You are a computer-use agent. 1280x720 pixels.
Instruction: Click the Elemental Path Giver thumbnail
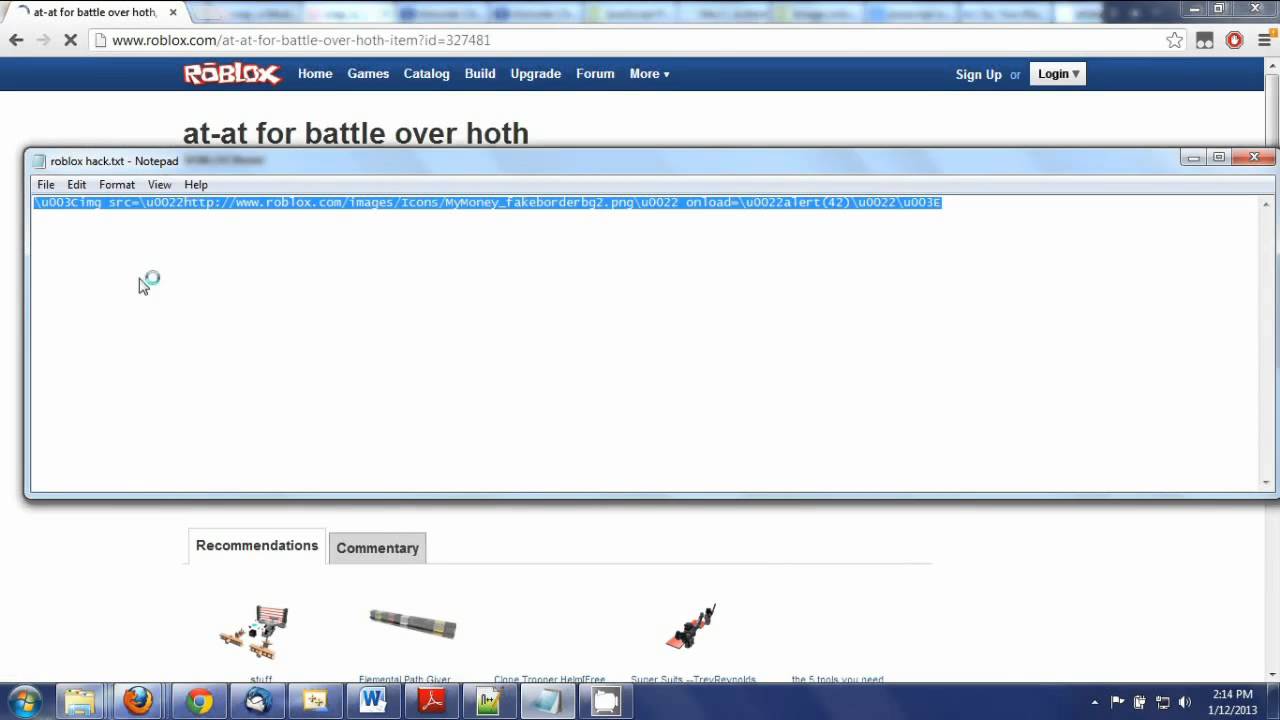pos(412,624)
